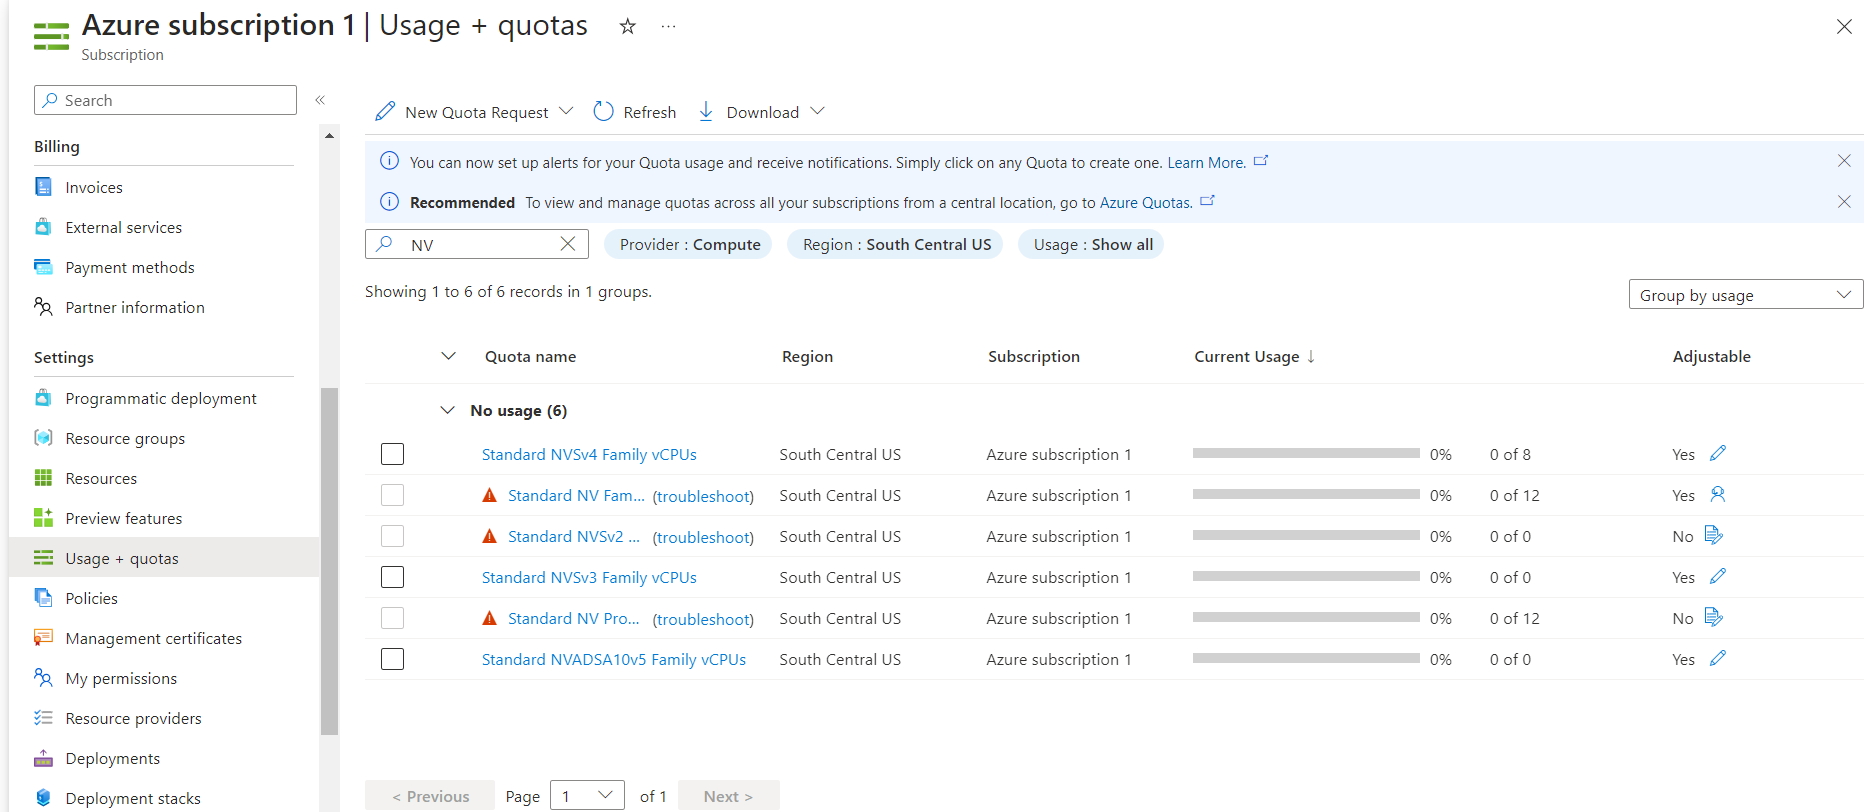Click the Invoices icon in Billing

[43, 187]
